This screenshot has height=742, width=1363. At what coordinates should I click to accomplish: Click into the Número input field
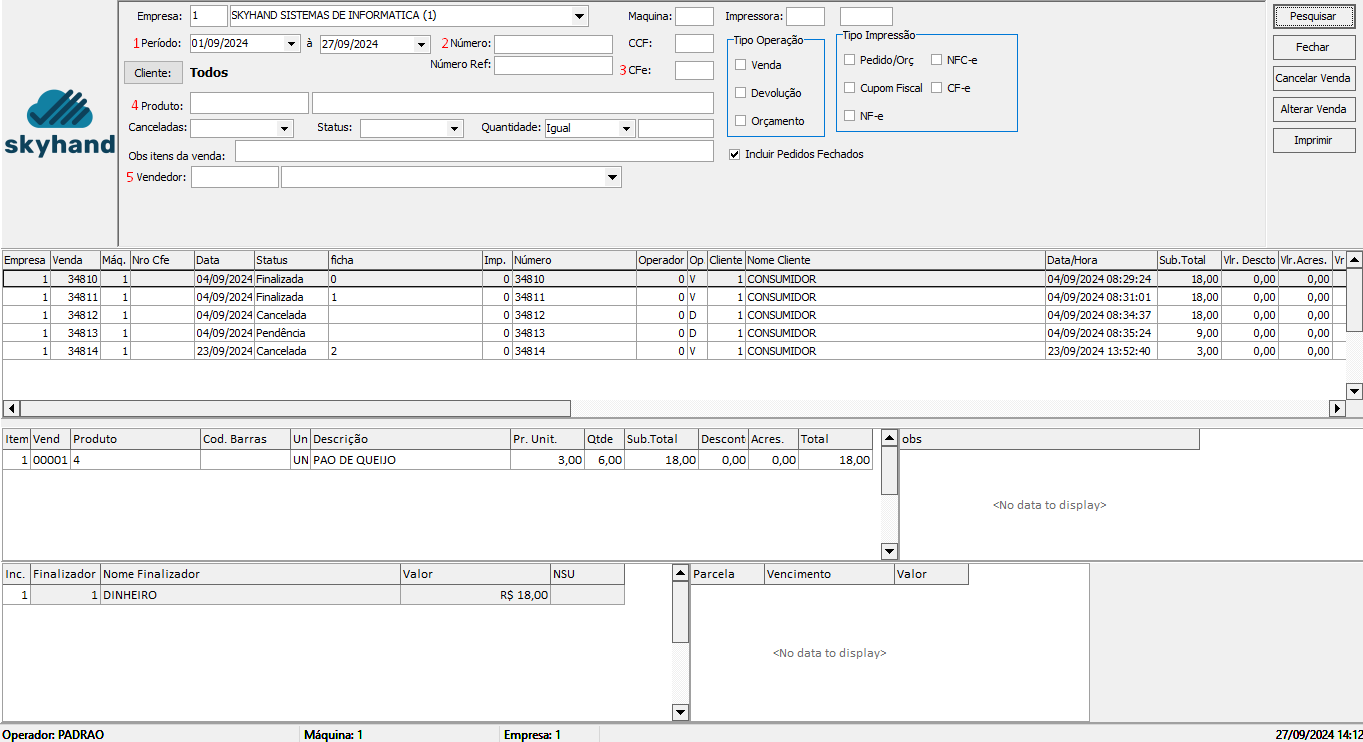tap(553, 44)
